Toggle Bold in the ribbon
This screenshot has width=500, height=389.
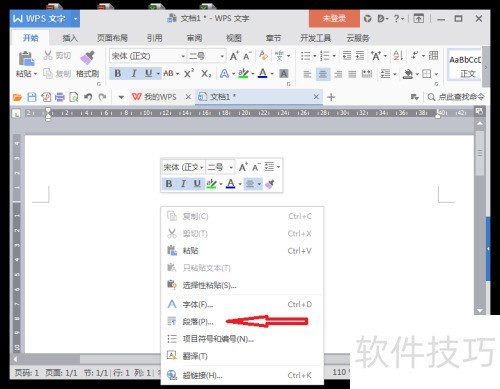[x=117, y=73]
